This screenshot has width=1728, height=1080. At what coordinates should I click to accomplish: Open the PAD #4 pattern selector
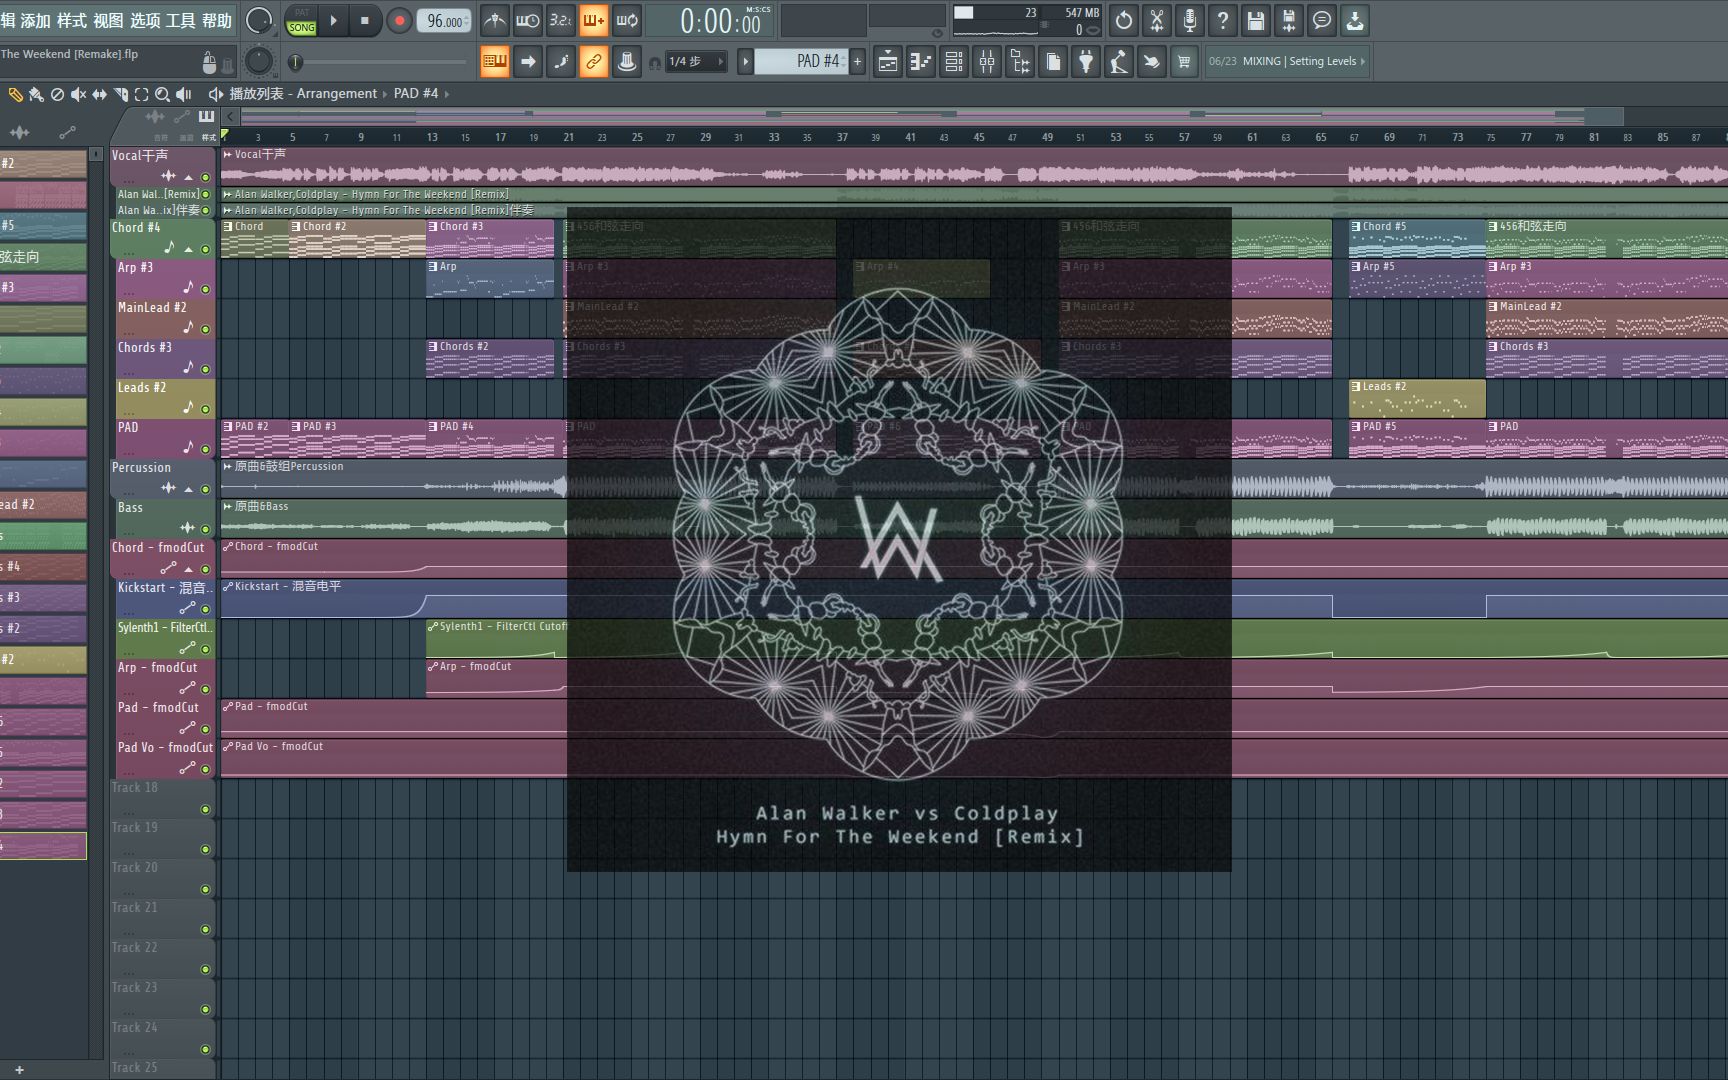tap(802, 61)
